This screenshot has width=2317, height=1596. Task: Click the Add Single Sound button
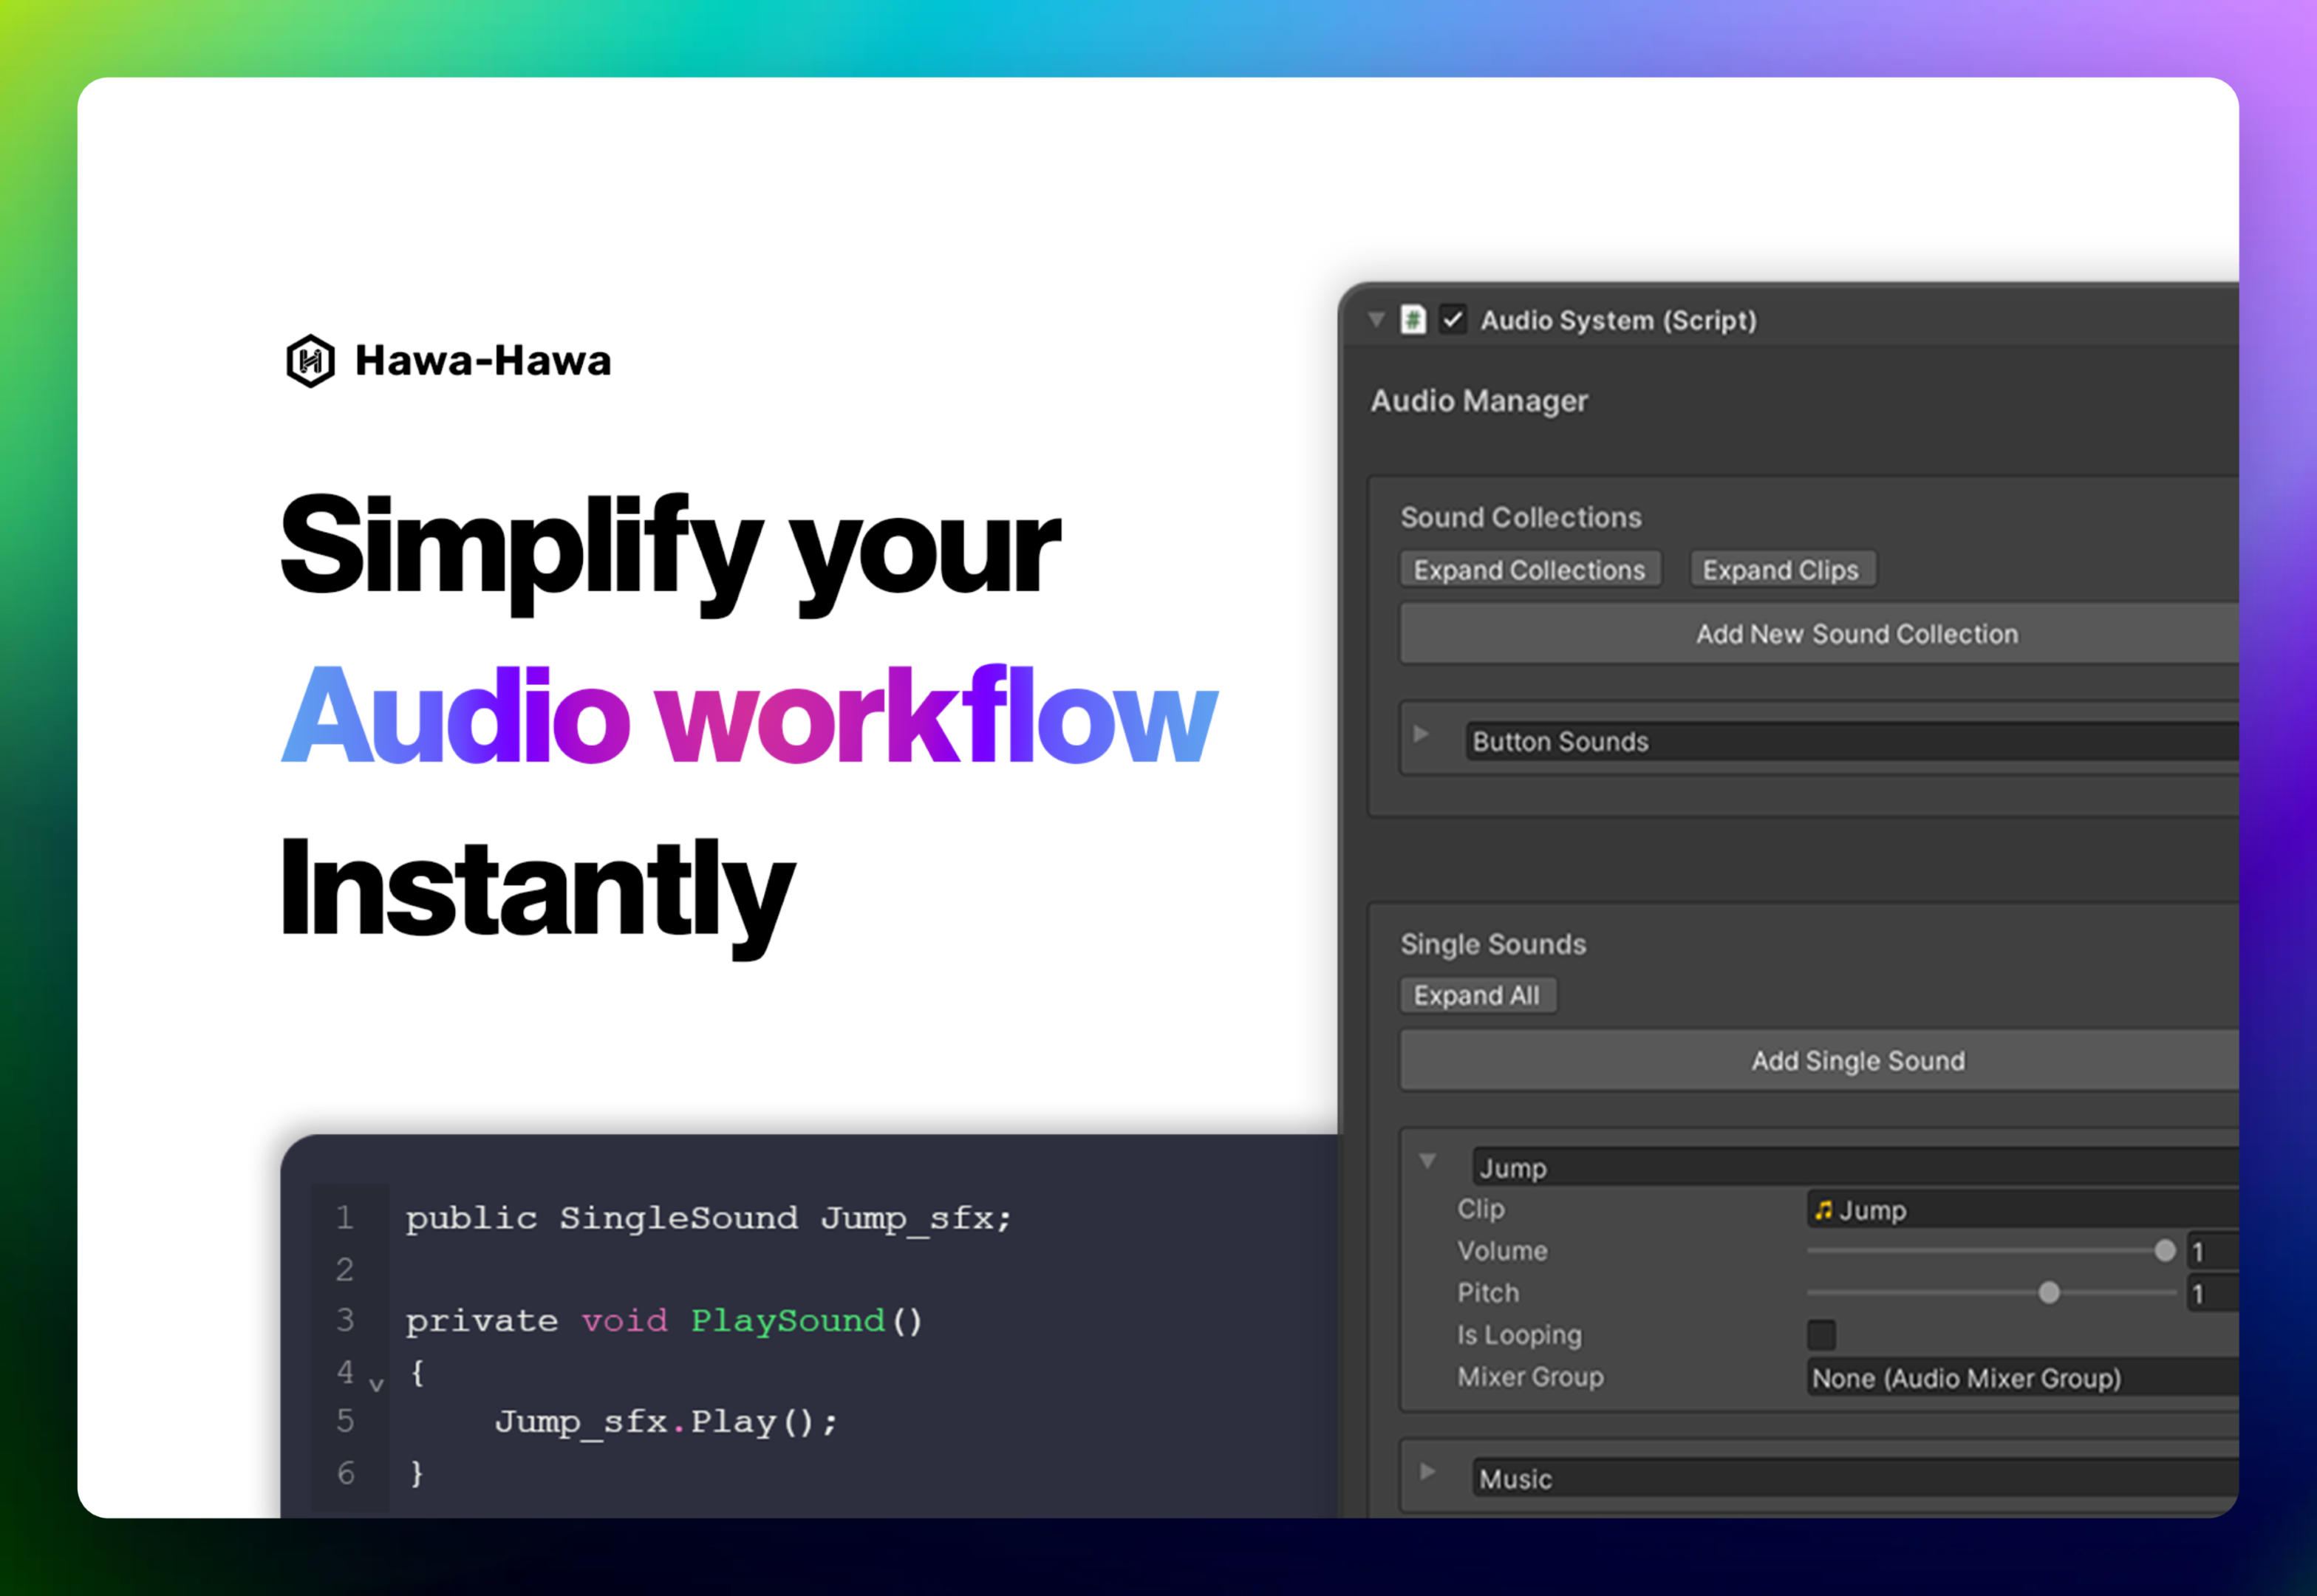1857,1060
